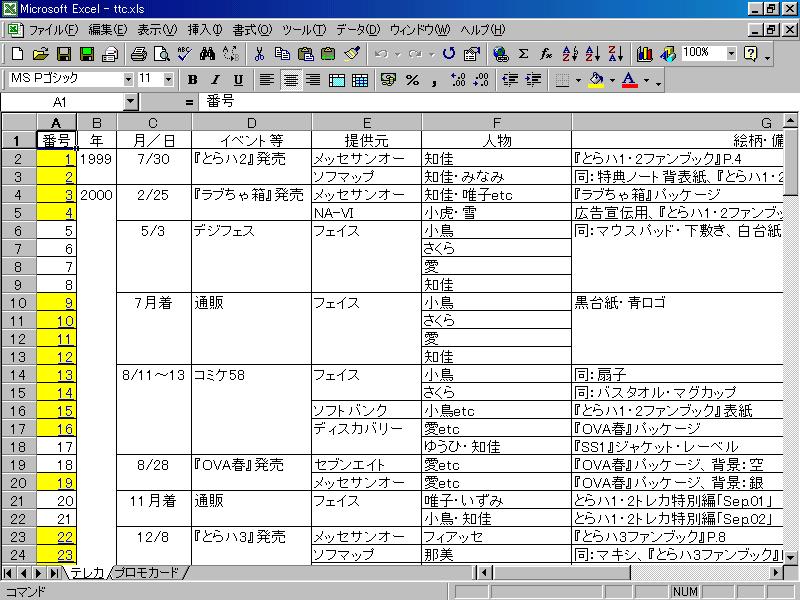Open the zoom percentage dropdown
This screenshot has width=800, height=600.
click(732, 53)
